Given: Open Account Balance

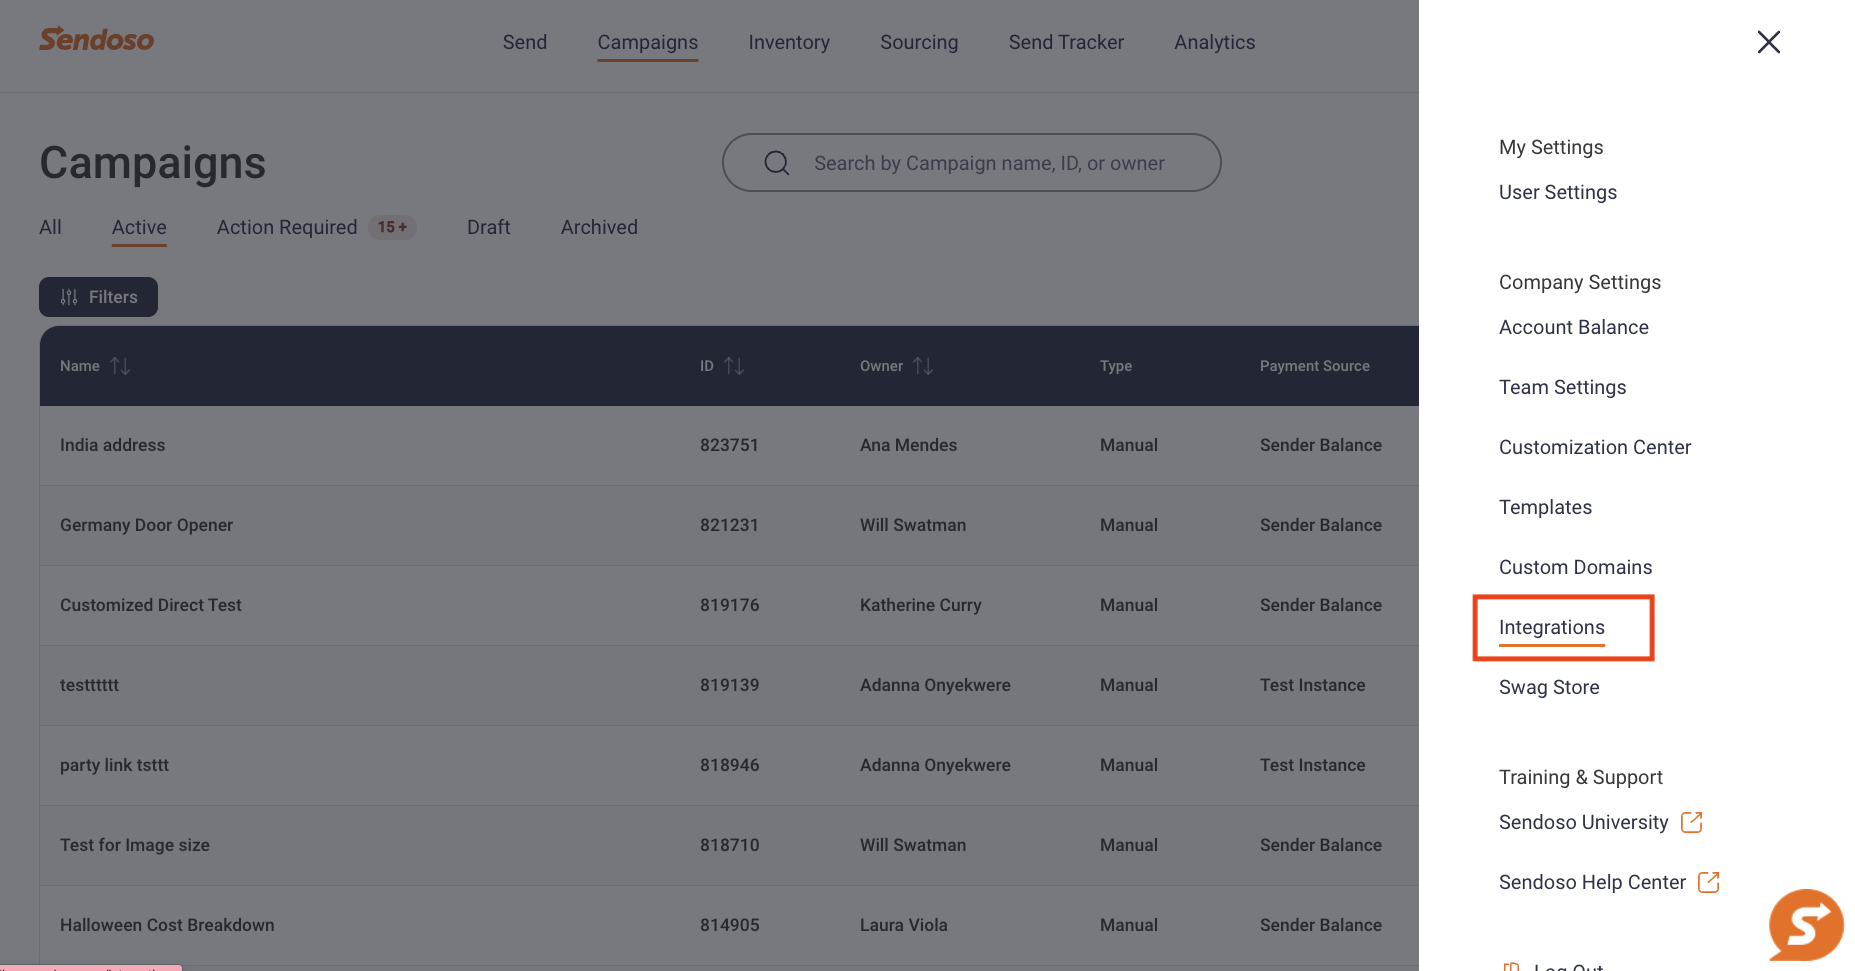Looking at the screenshot, I should click(1574, 327).
